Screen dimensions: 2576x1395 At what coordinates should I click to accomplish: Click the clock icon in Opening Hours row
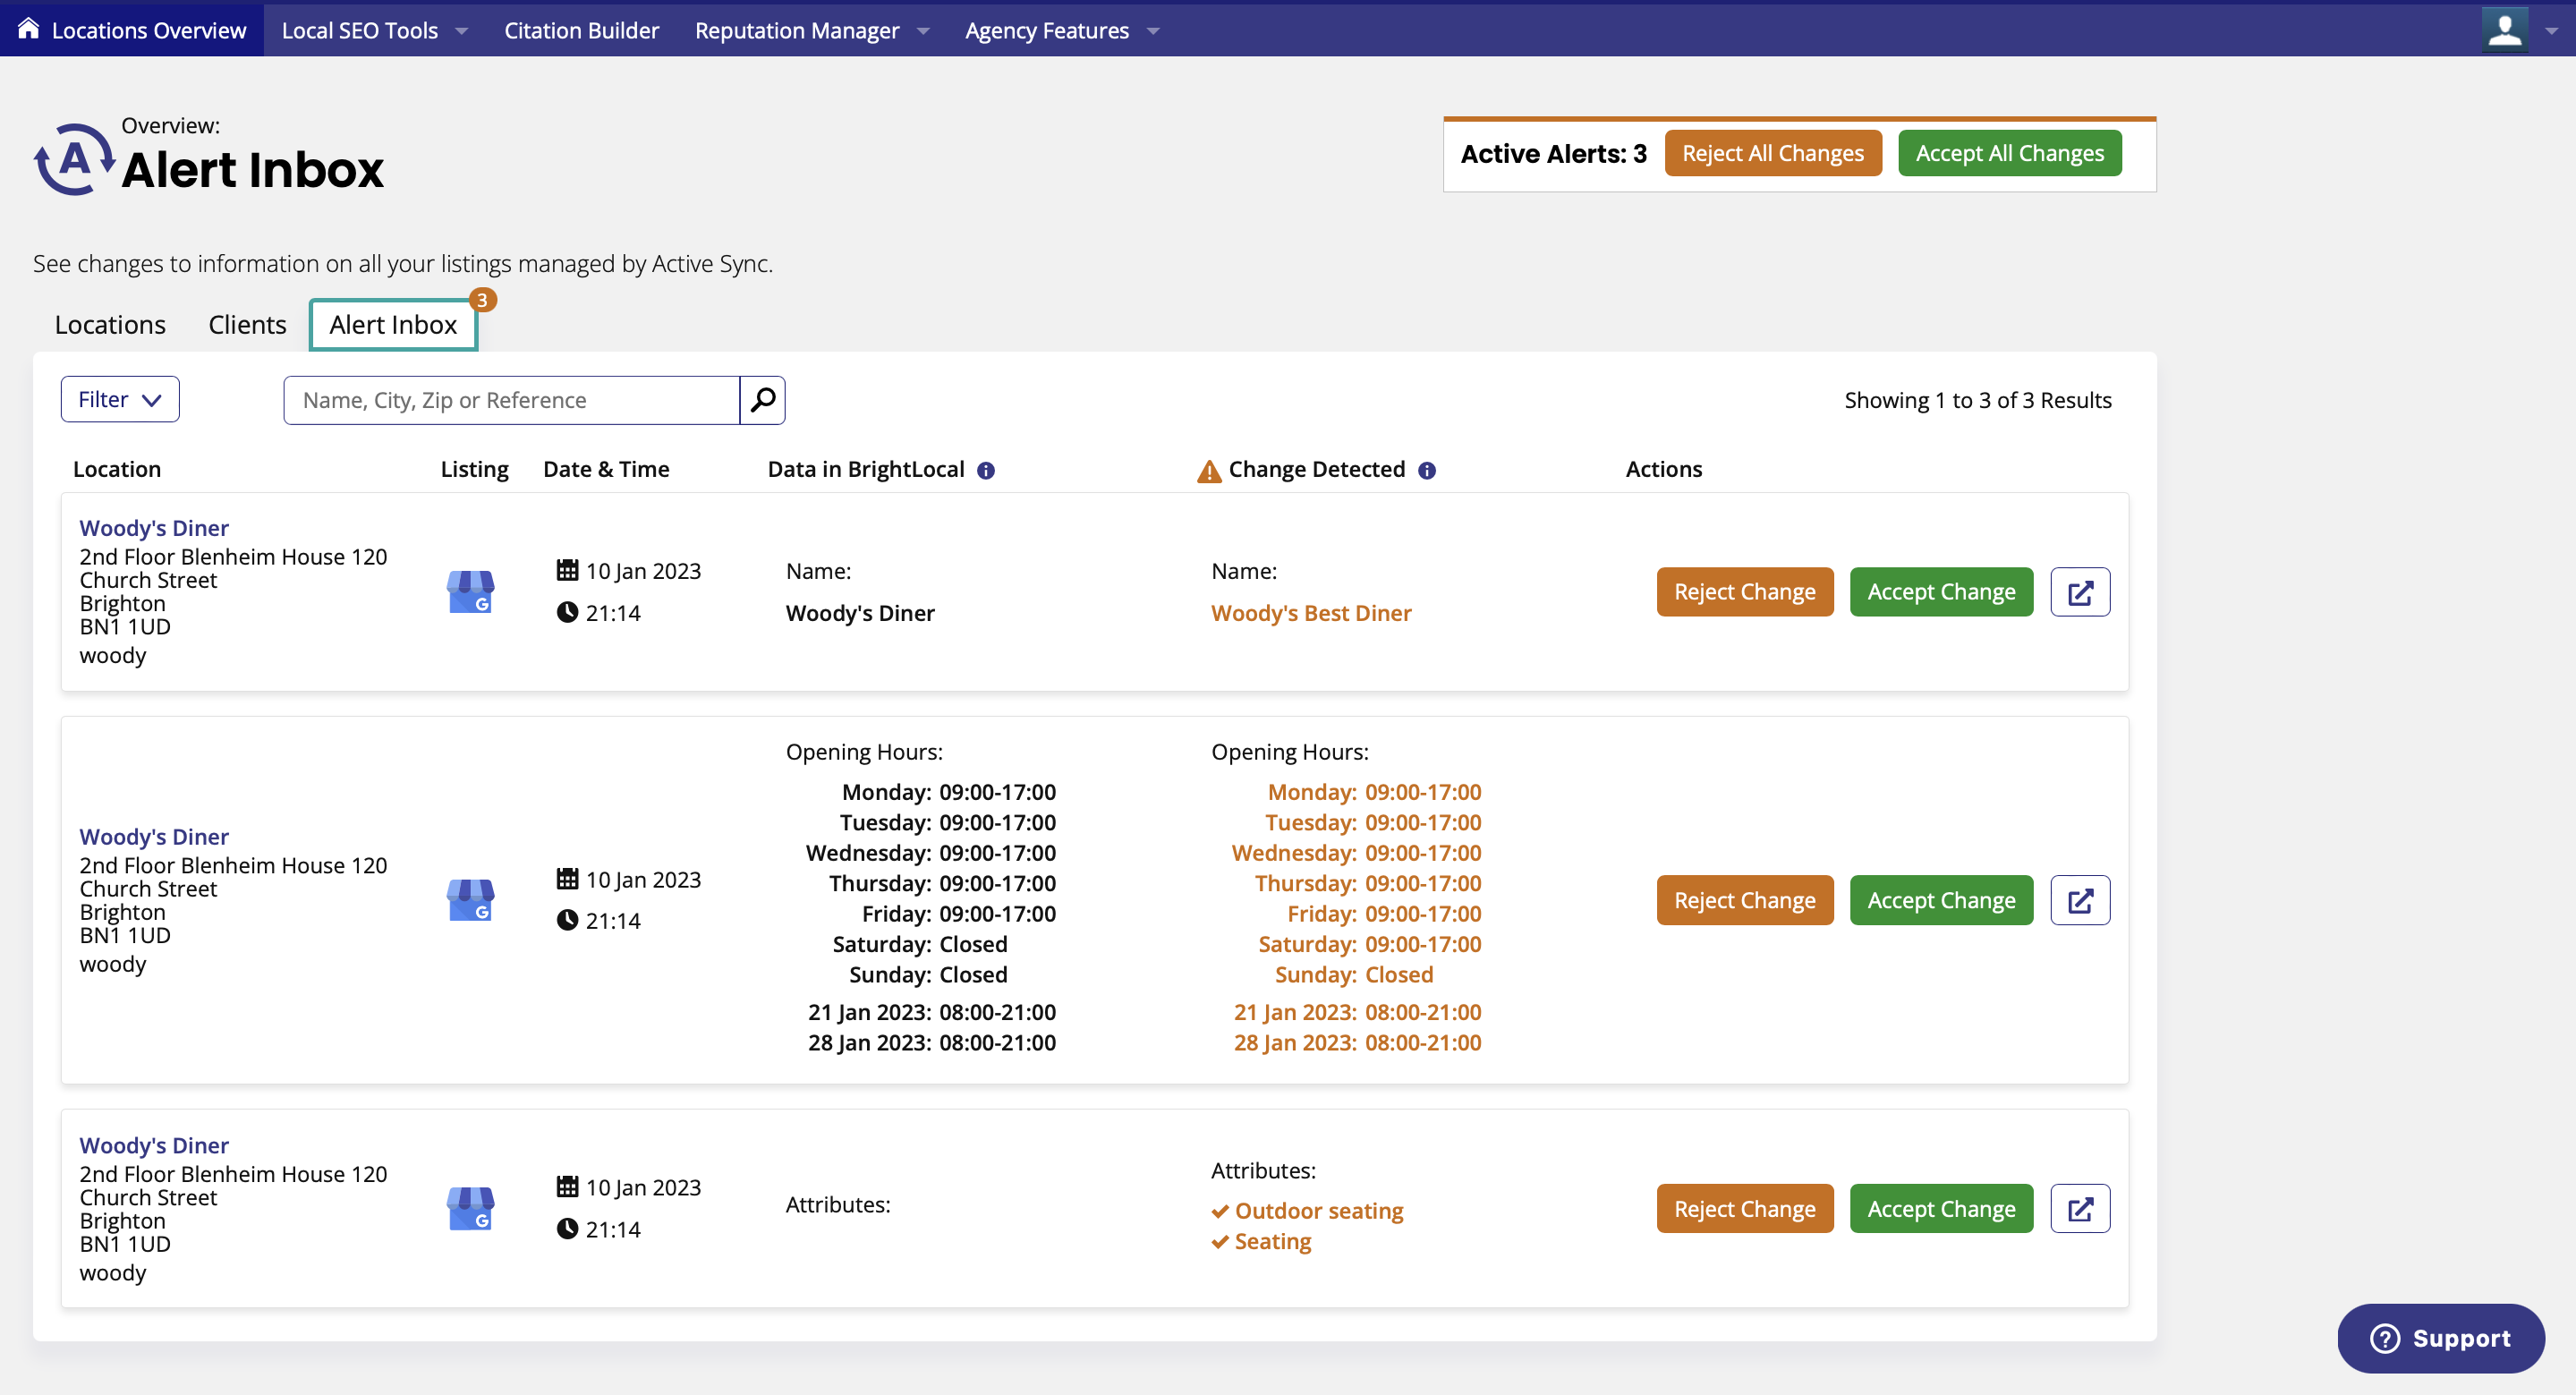click(567, 920)
